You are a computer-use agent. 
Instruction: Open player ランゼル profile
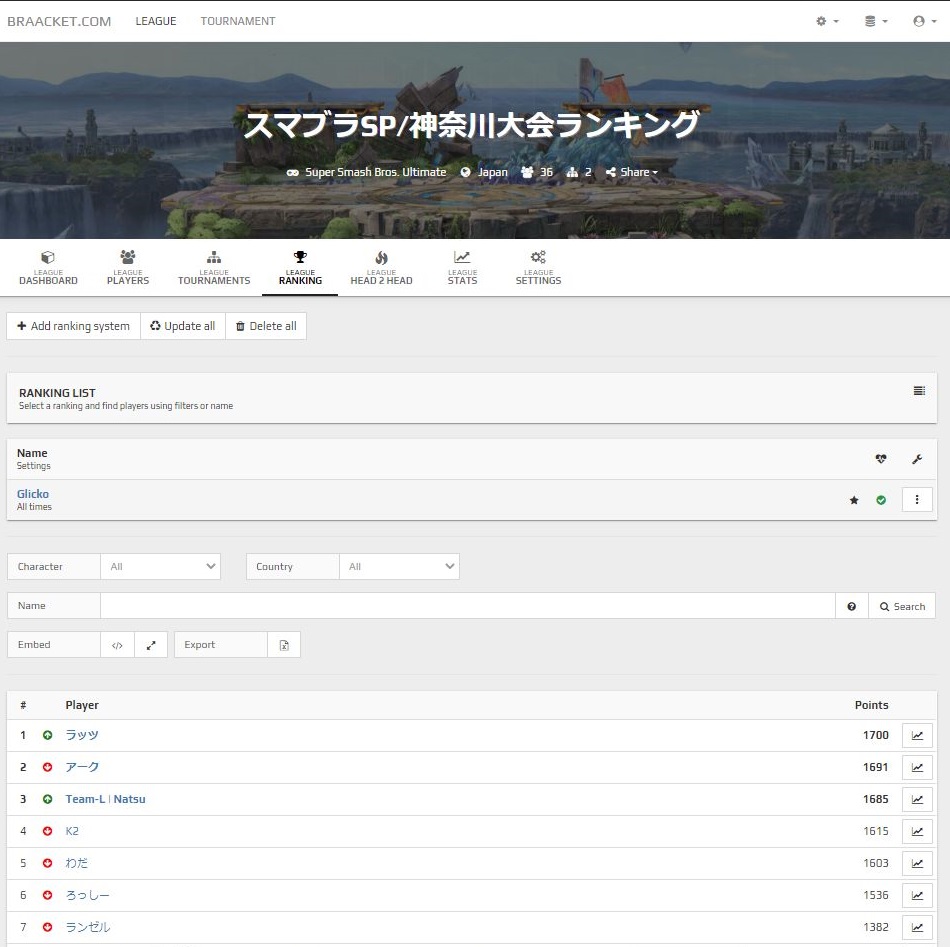click(x=88, y=927)
